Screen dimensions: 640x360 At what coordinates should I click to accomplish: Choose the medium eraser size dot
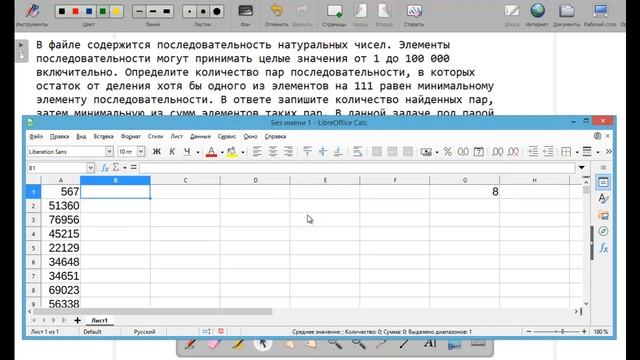pyautogui.click(x=203, y=11)
